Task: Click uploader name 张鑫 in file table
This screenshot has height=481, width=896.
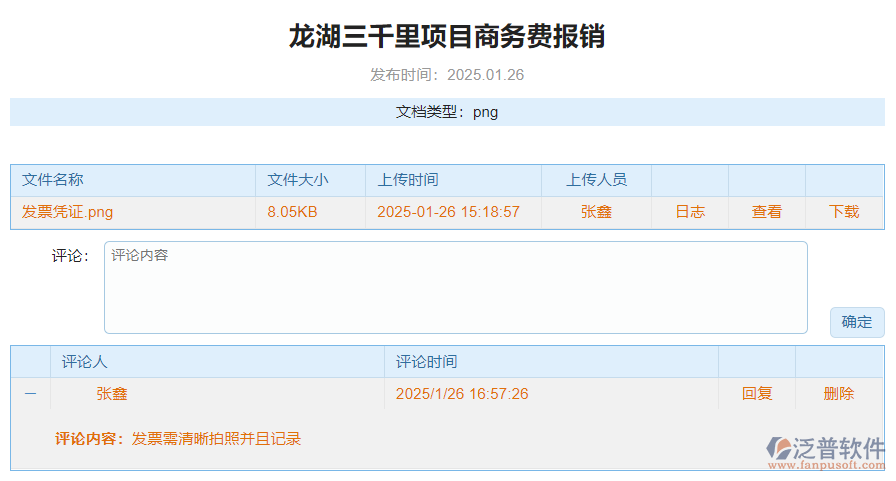Action: click(596, 212)
